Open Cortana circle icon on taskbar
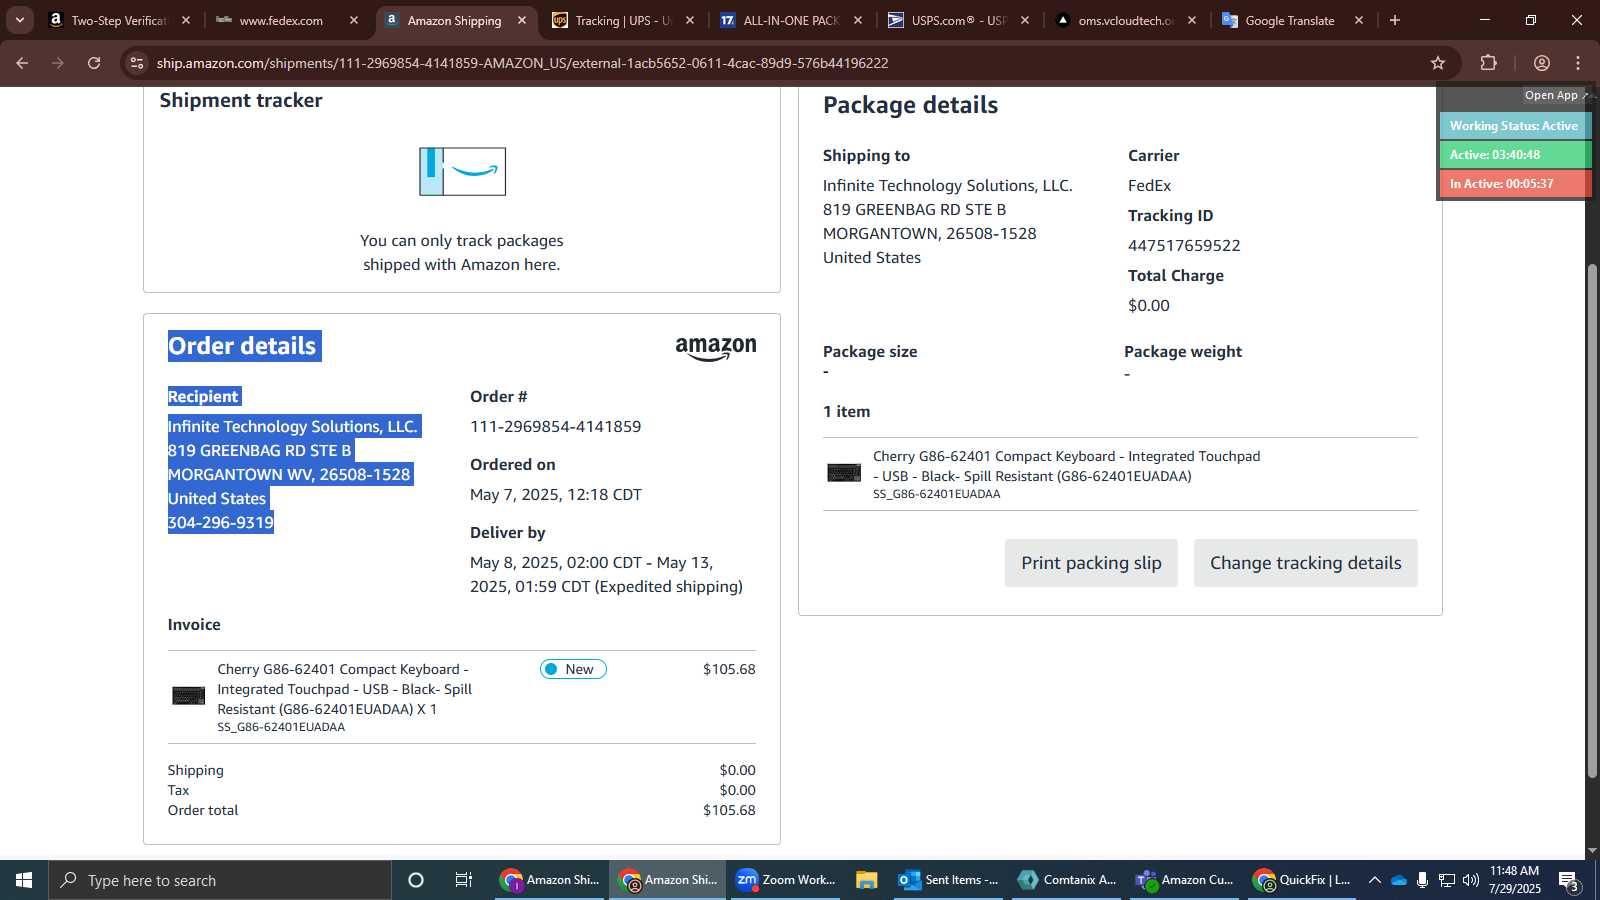1600x900 pixels. [416, 880]
